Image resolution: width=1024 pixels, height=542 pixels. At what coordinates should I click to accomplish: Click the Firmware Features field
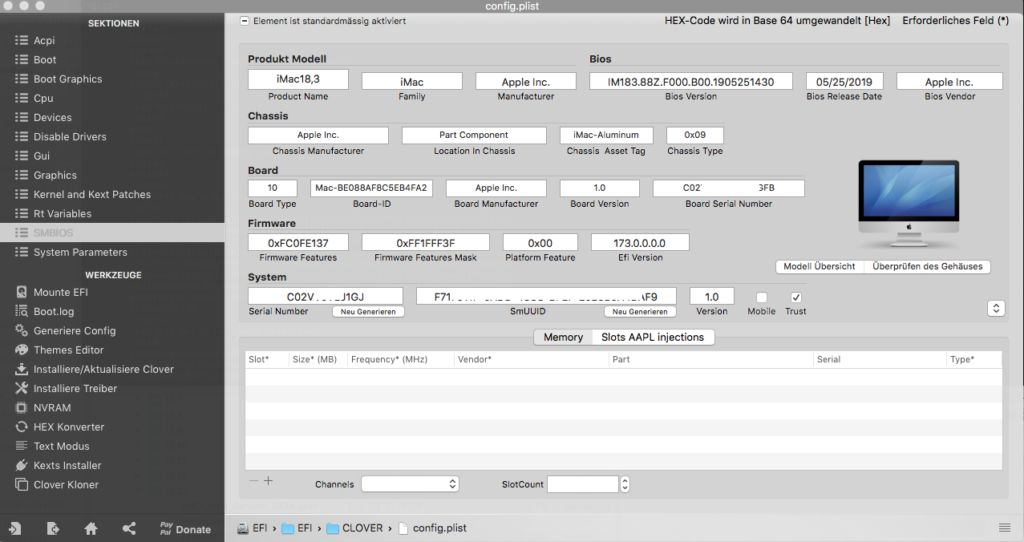(298, 243)
